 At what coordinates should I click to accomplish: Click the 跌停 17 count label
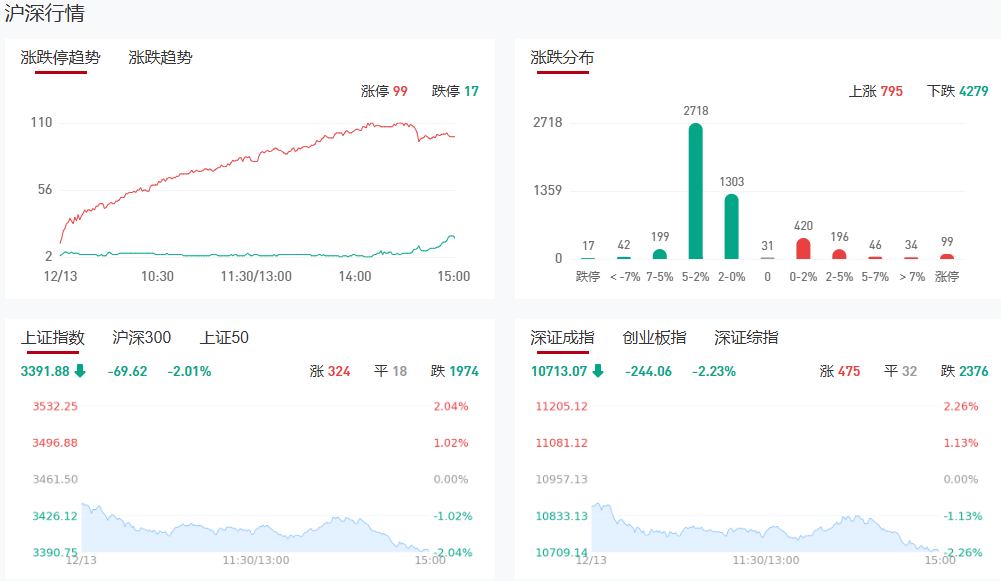pos(455,91)
